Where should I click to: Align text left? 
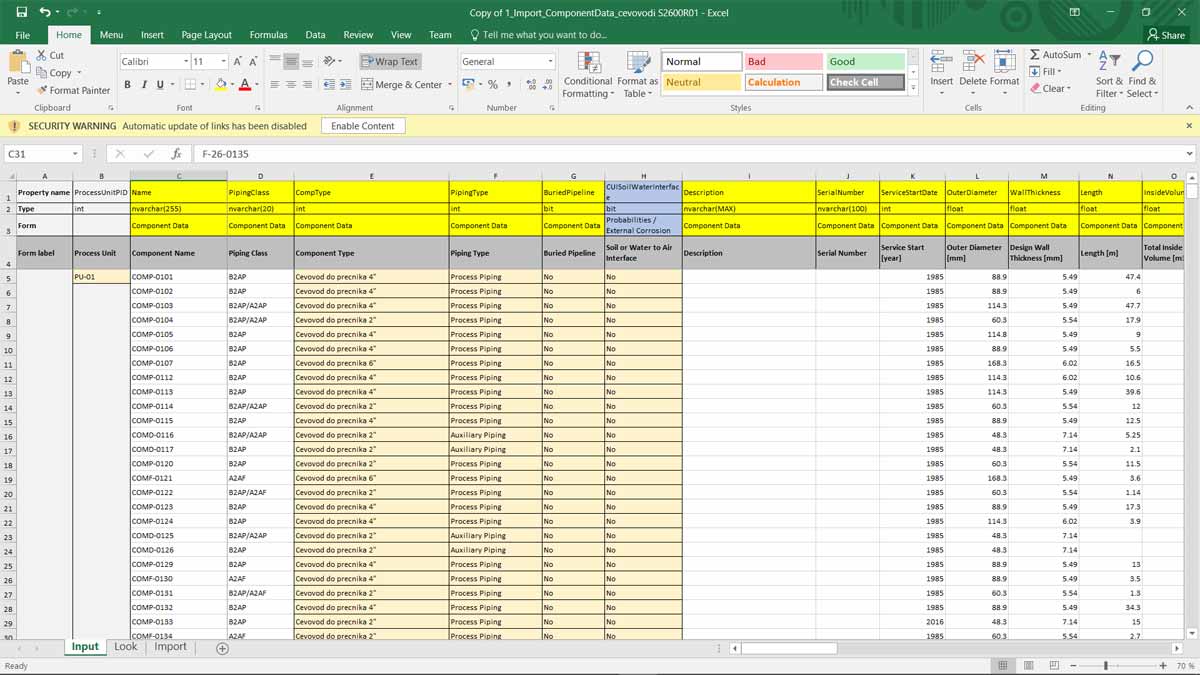click(x=276, y=85)
